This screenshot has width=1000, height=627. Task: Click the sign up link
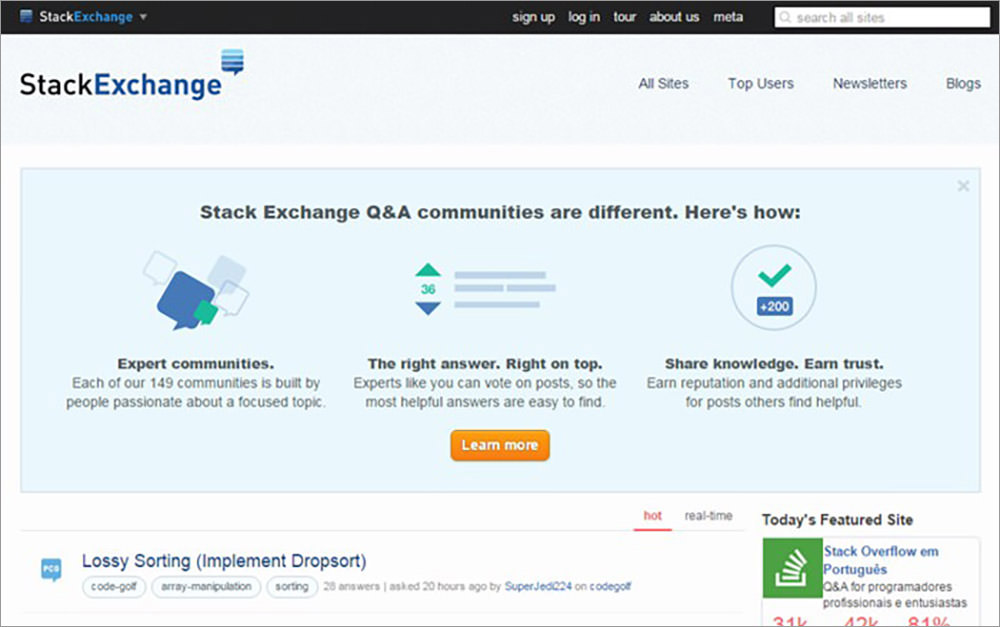coord(533,17)
